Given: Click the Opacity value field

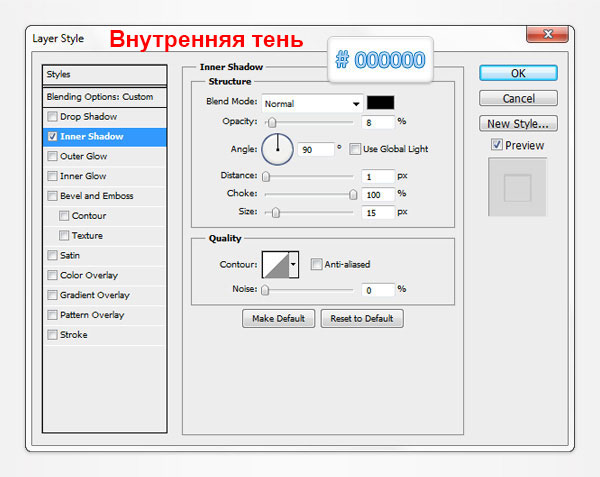Looking at the screenshot, I should [x=378, y=122].
